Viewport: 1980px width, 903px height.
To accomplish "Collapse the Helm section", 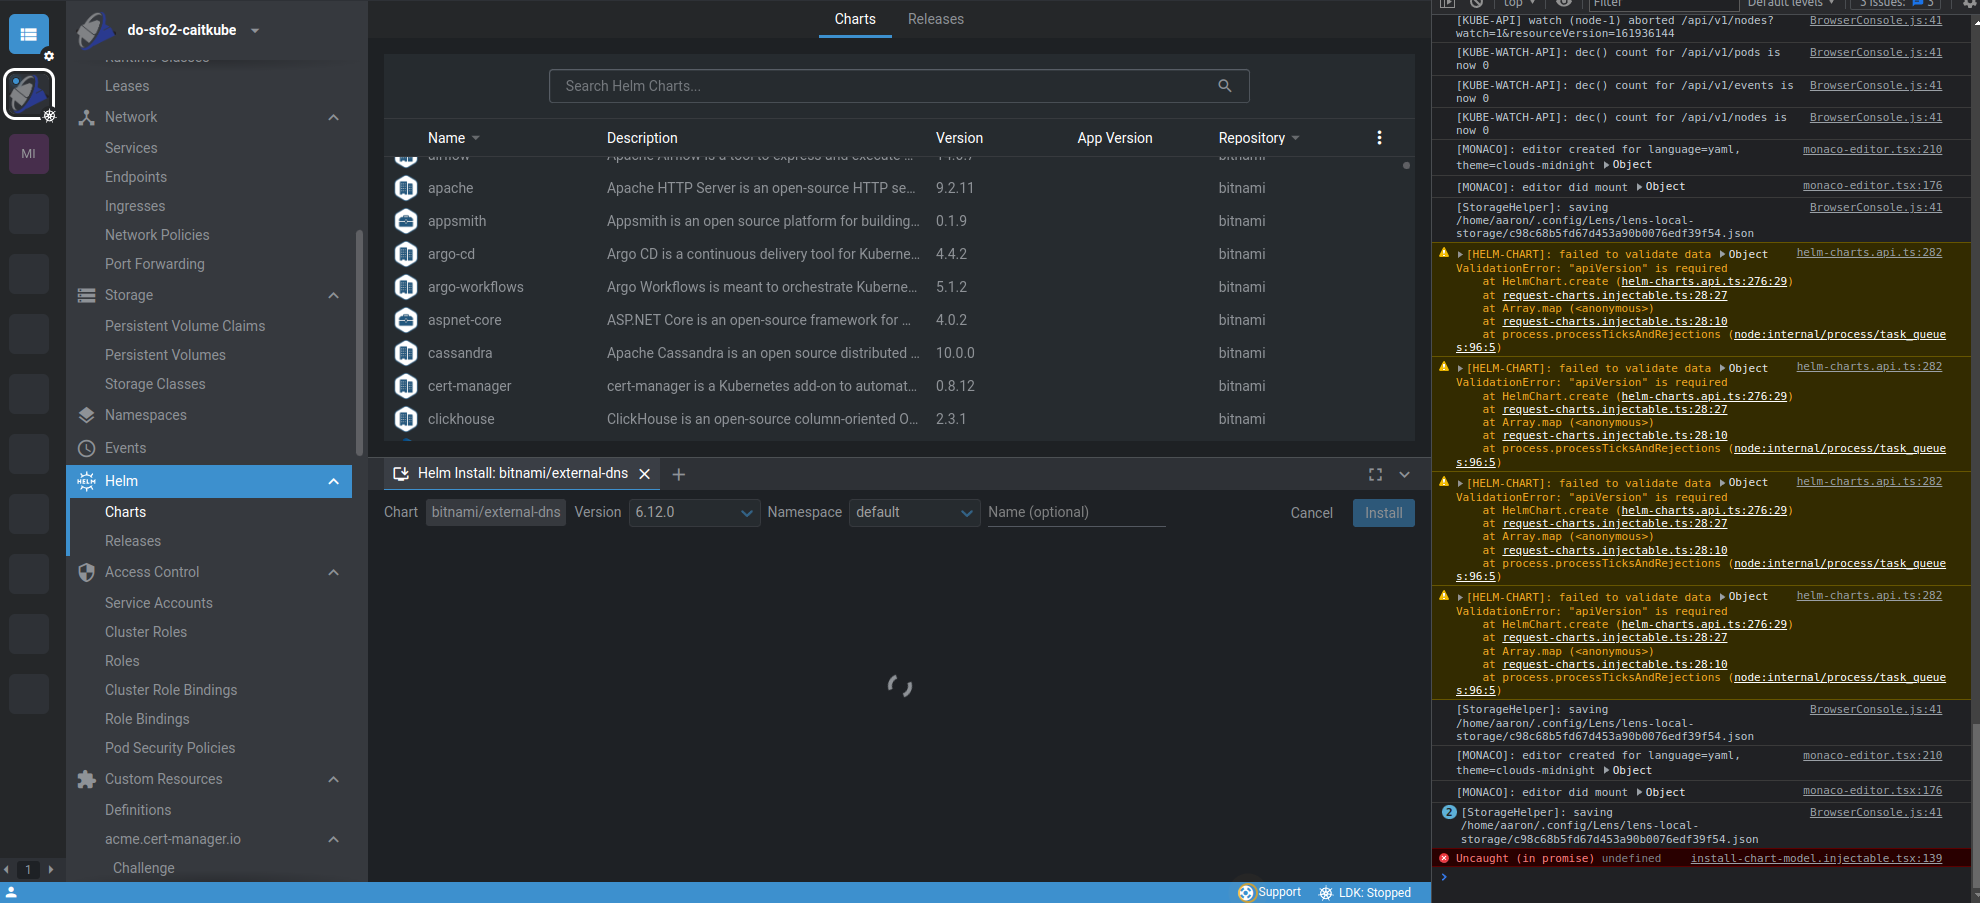I will point(334,481).
